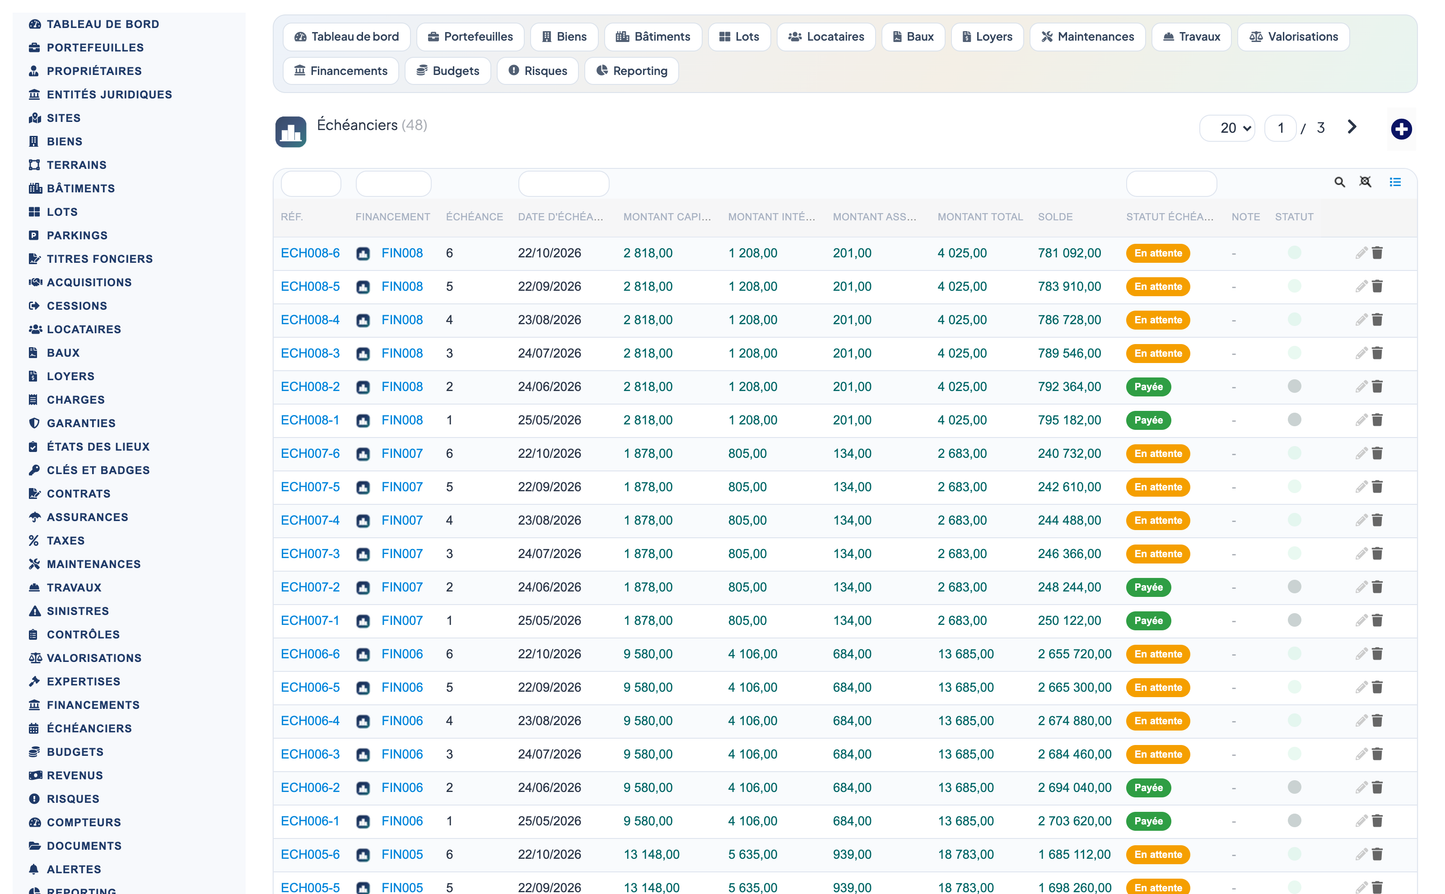Open FIN005 link in row ECH005-6

click(402, 855)
